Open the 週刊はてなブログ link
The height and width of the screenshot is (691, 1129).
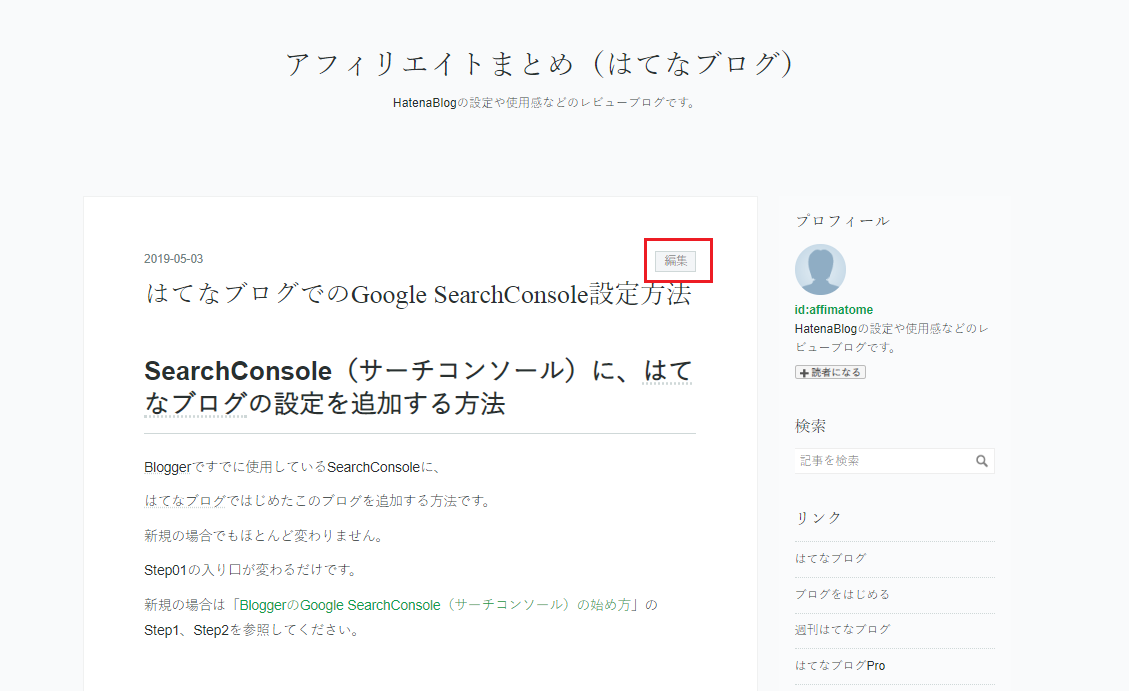[842, 629]
